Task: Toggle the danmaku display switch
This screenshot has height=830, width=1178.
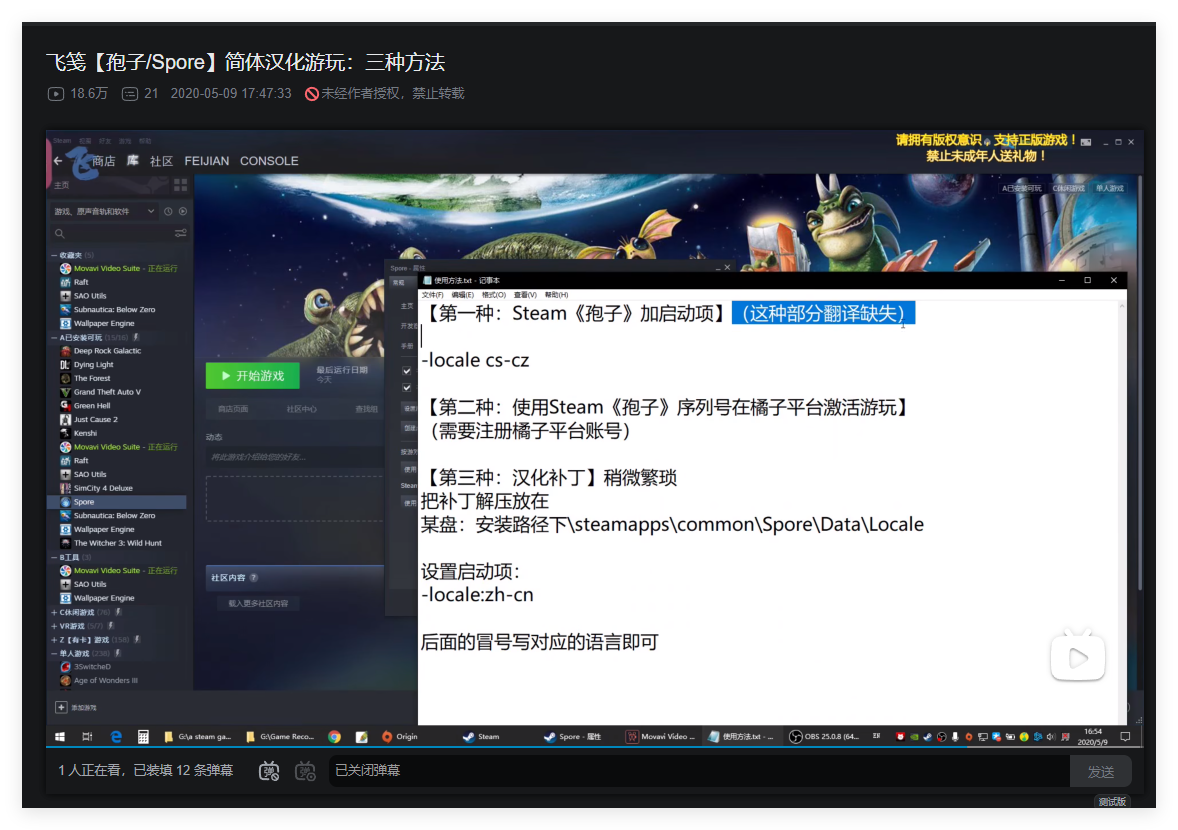Action: 269,771
